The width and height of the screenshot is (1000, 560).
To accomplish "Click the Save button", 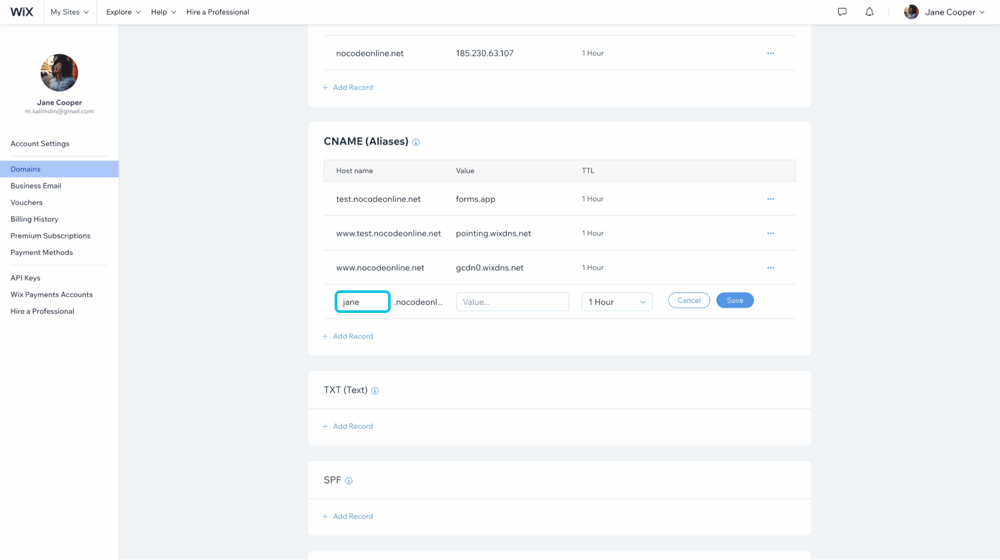I will 734,300.
